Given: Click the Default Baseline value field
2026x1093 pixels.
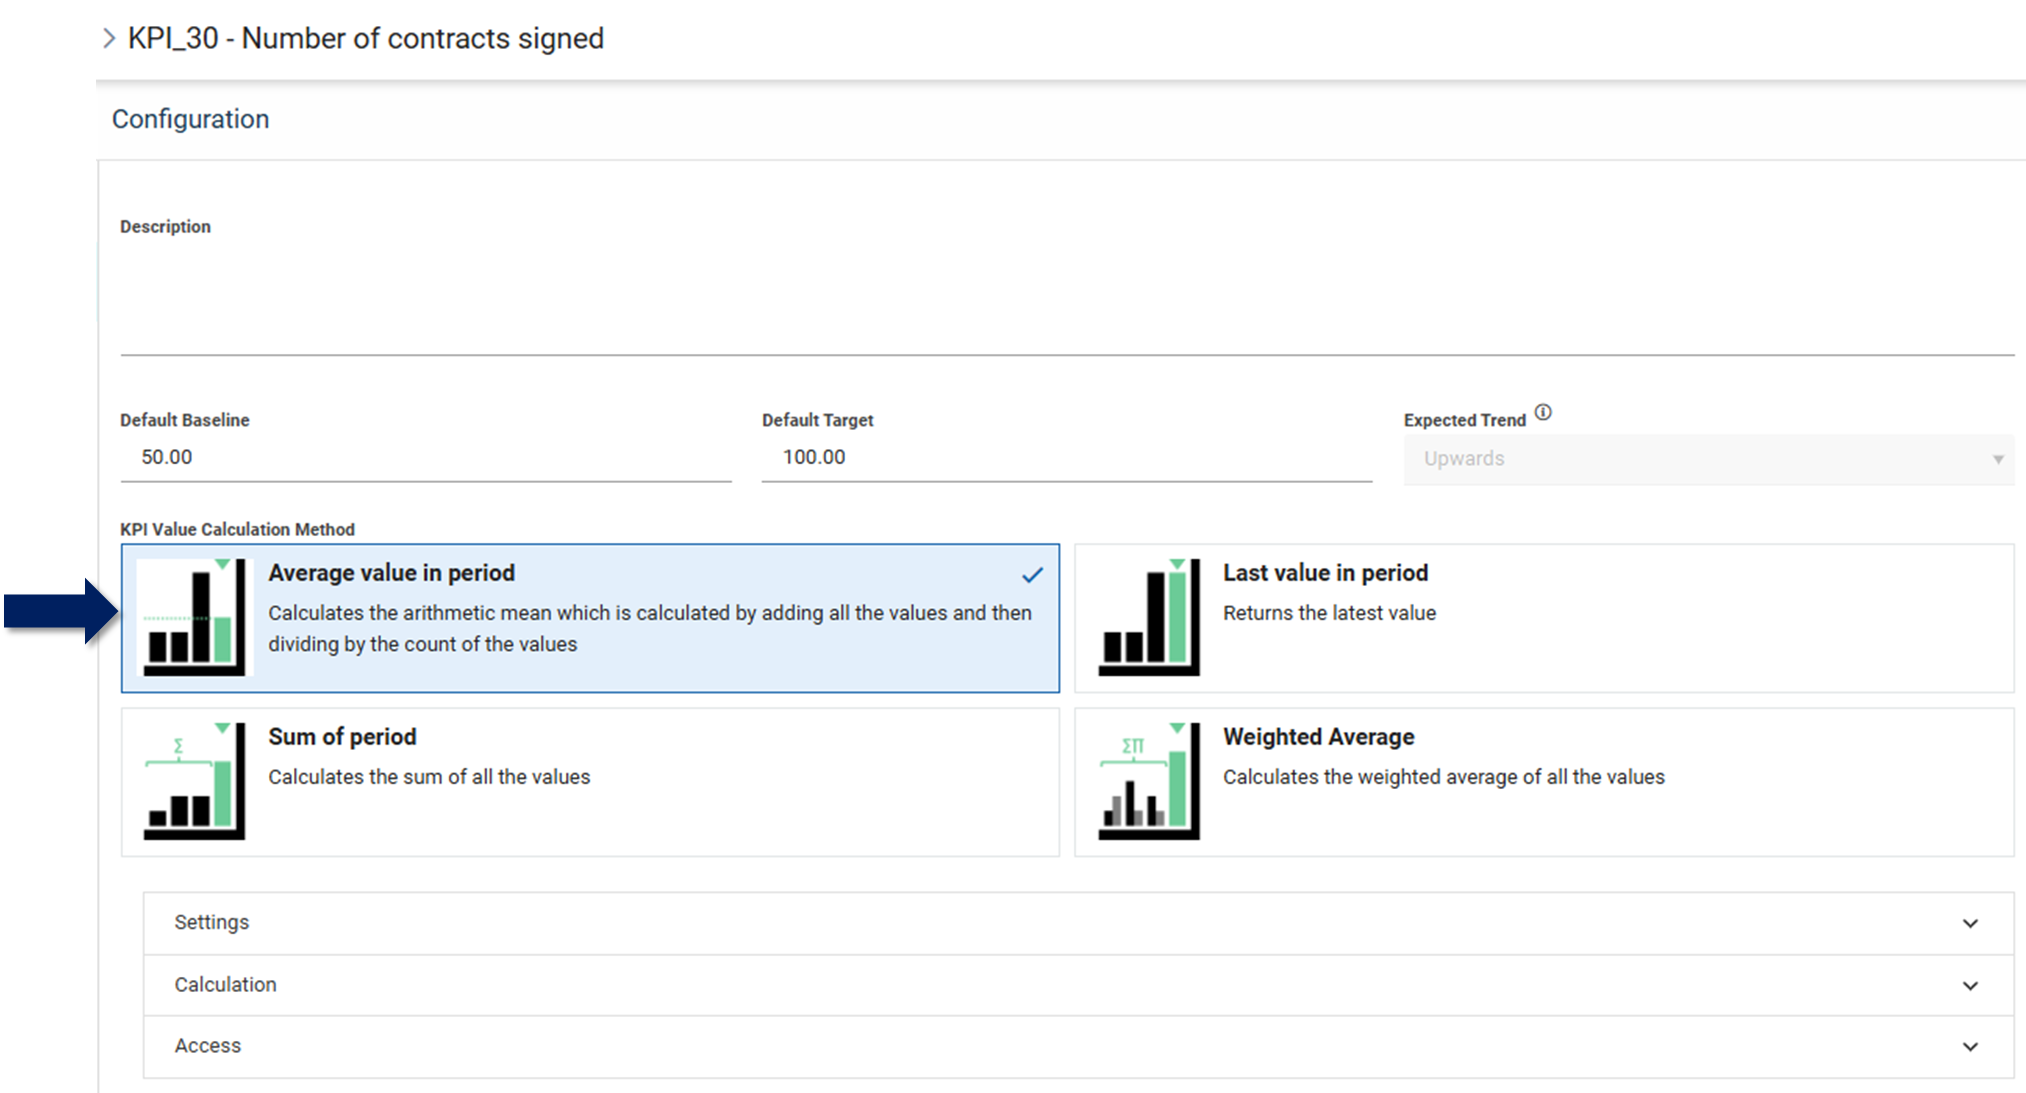Looking at the screenshot, I should click(x=425, y=457).
